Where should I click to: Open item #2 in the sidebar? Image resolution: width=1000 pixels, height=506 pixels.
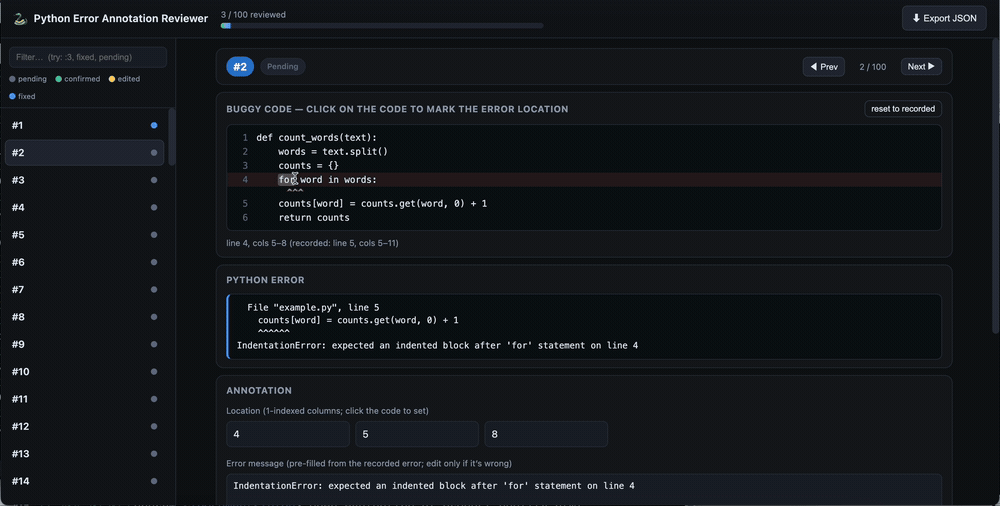pyautogui.click(x=84, y=153)
